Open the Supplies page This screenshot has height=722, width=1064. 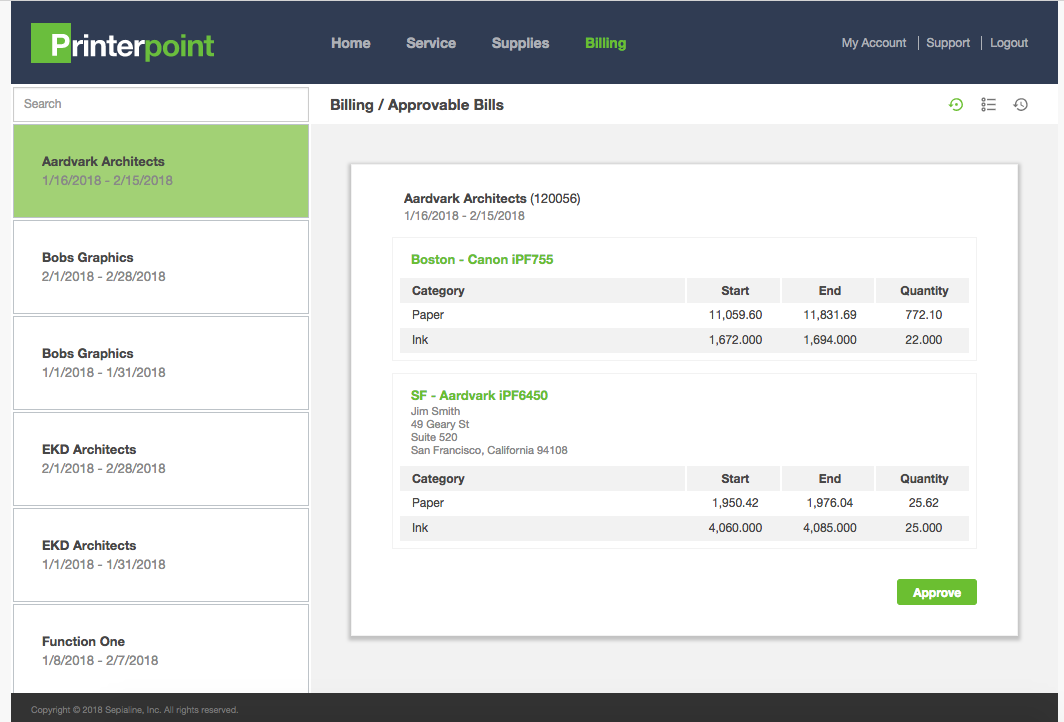(520, 43)
